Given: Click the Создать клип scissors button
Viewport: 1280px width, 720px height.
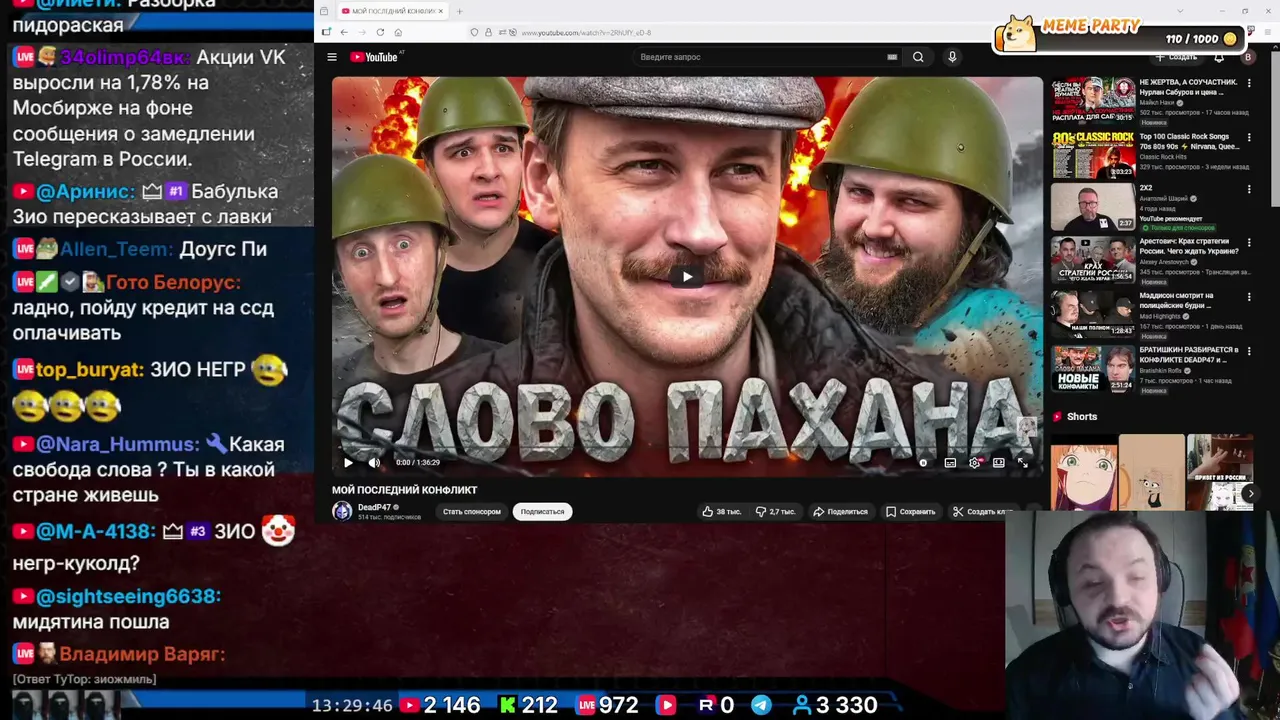Looking at the screenshot, I should [x=982, y=511].
